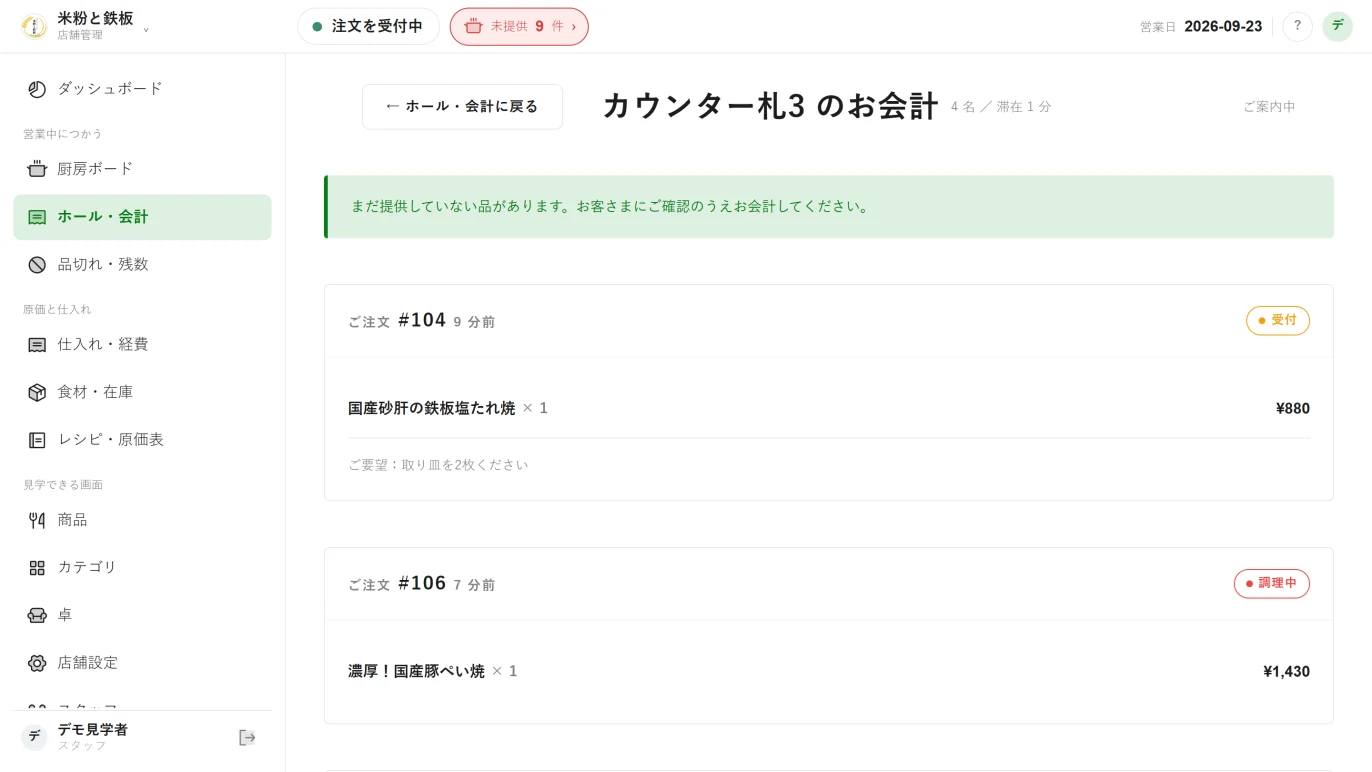Screen dimensions: 1372x772
Task: Click the 受付 status badge on #104
Action: 1277,321
